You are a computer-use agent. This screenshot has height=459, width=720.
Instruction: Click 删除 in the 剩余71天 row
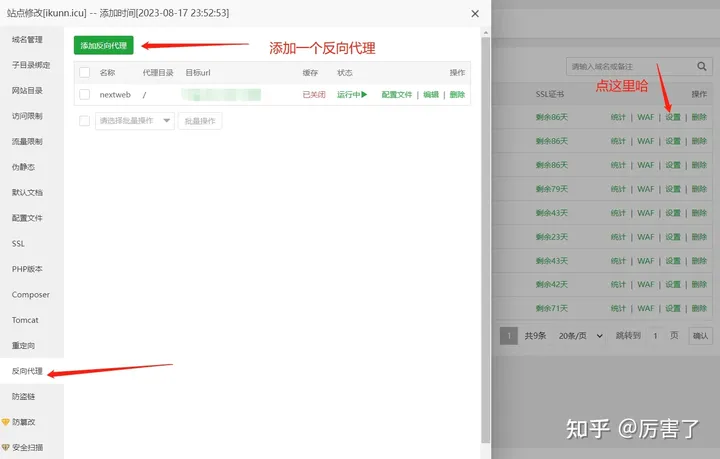click(x=699, y=308)
